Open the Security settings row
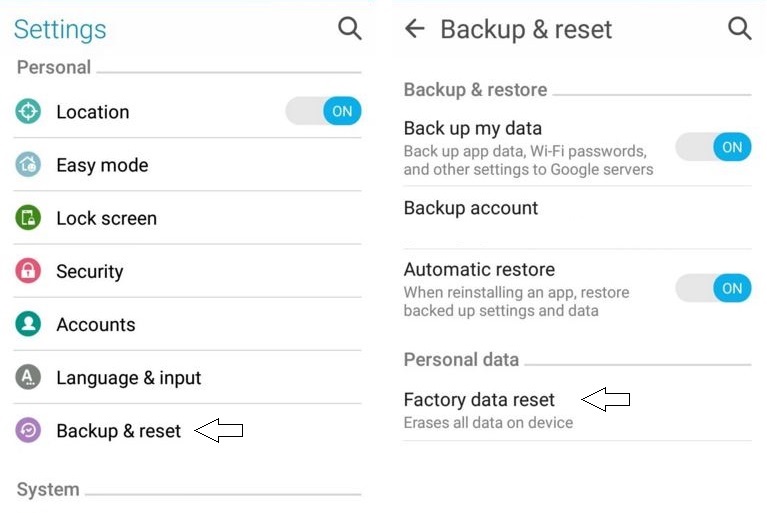Image resolution: width=767 pixels, height=513 pixels. pos(187,271)
